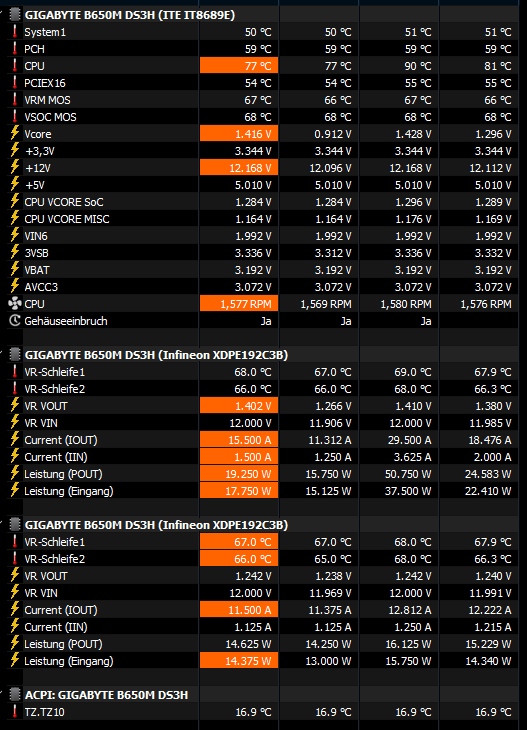
Task: Click the lightning icon beside 3VSB
Action: 15,252
